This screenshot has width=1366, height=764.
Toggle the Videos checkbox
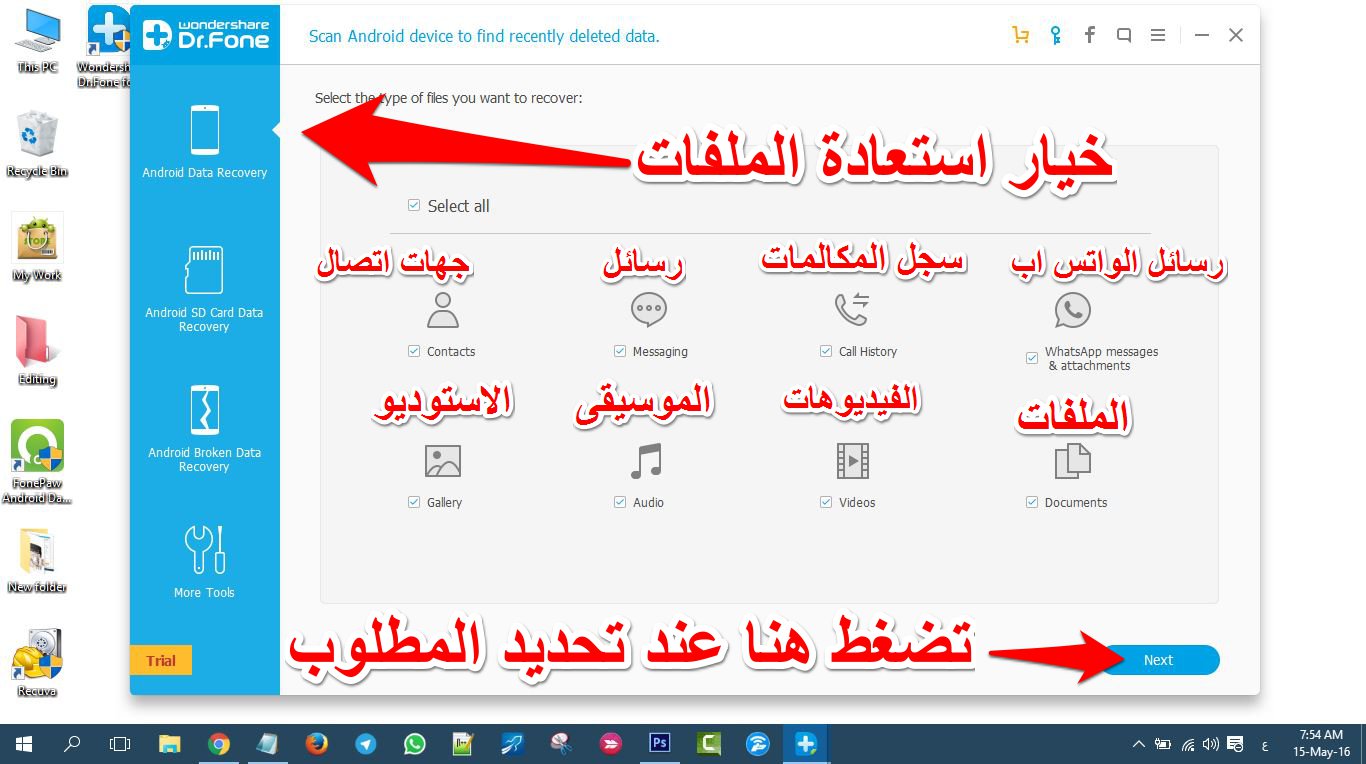tap(826, 502)
